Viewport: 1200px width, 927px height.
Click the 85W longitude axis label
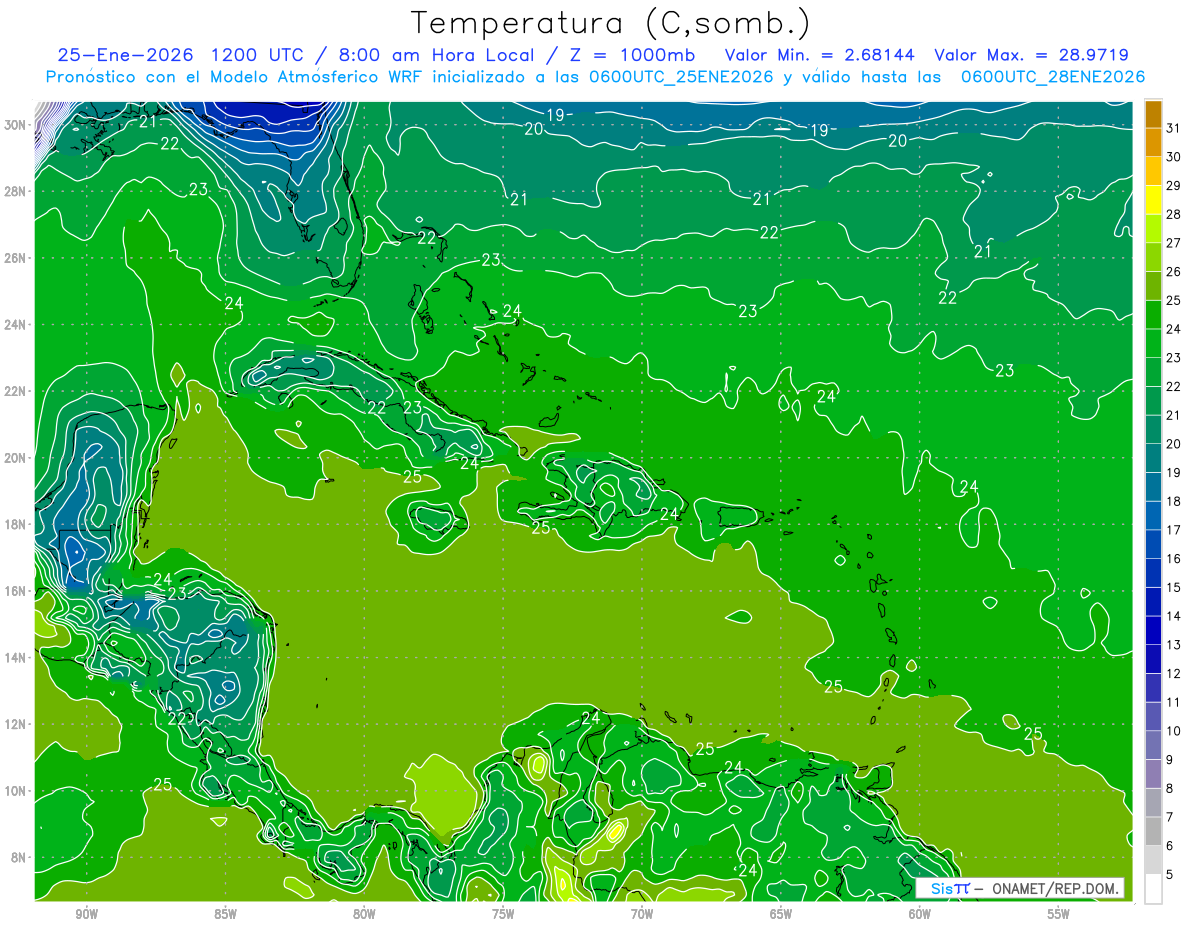[x=225, y=914]
